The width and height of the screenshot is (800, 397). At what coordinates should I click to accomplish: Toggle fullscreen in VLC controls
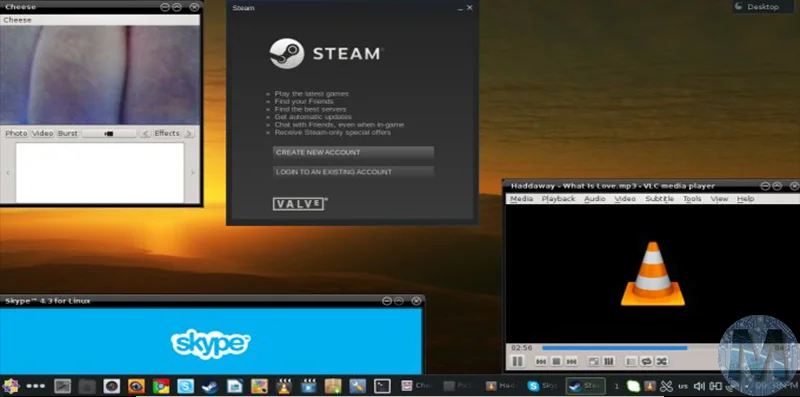pos(593,361)
